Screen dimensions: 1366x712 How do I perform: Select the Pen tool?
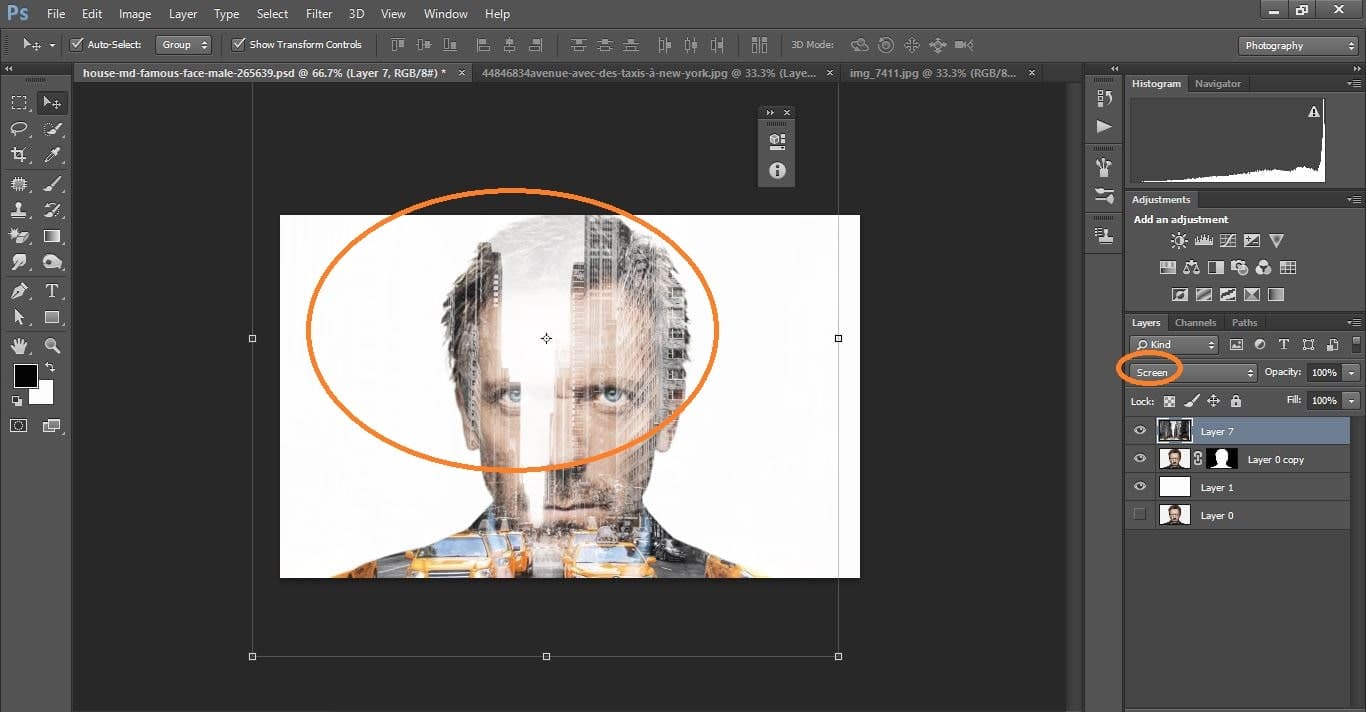coord(18,291)
